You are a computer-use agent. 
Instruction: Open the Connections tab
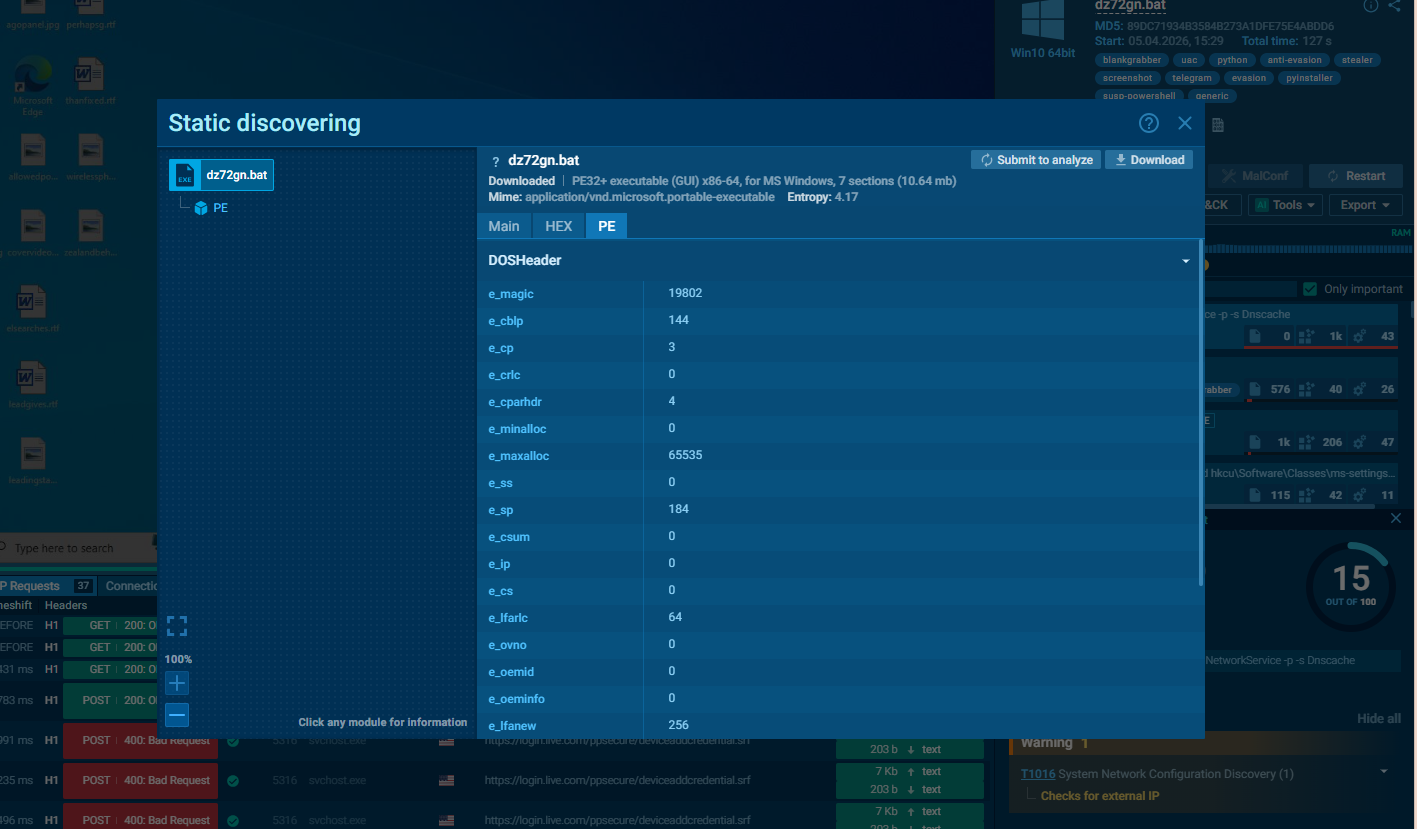[131, 586]
